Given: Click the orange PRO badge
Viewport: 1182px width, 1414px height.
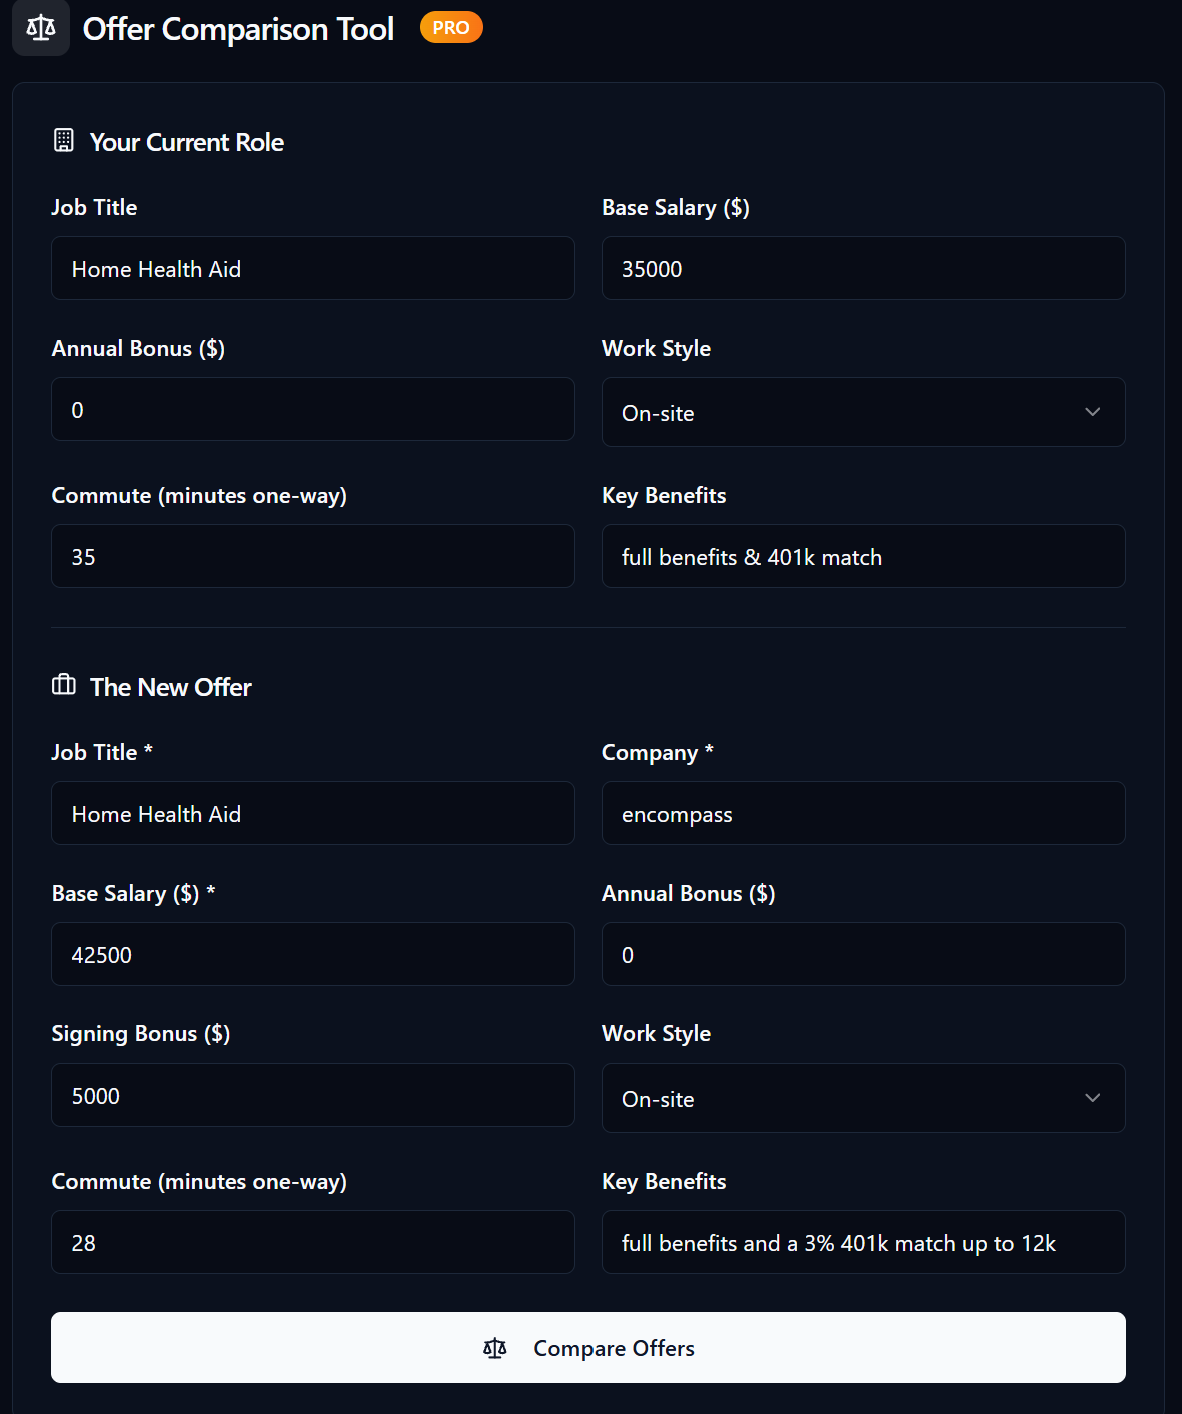Looking at the screenshot, I should point(451,27).
